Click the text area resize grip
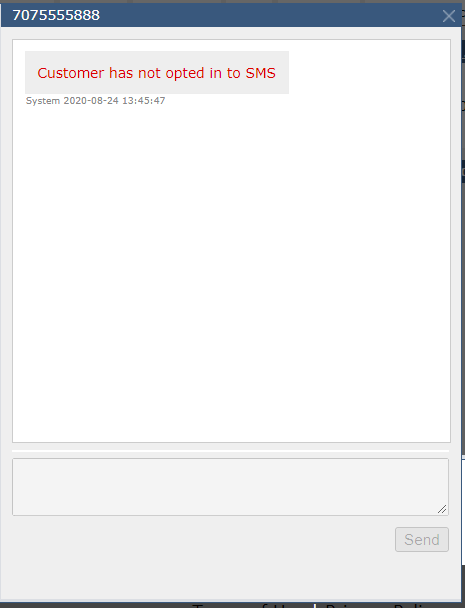The height and width of the screenshot is (608, 465). (x=442, y=509)
